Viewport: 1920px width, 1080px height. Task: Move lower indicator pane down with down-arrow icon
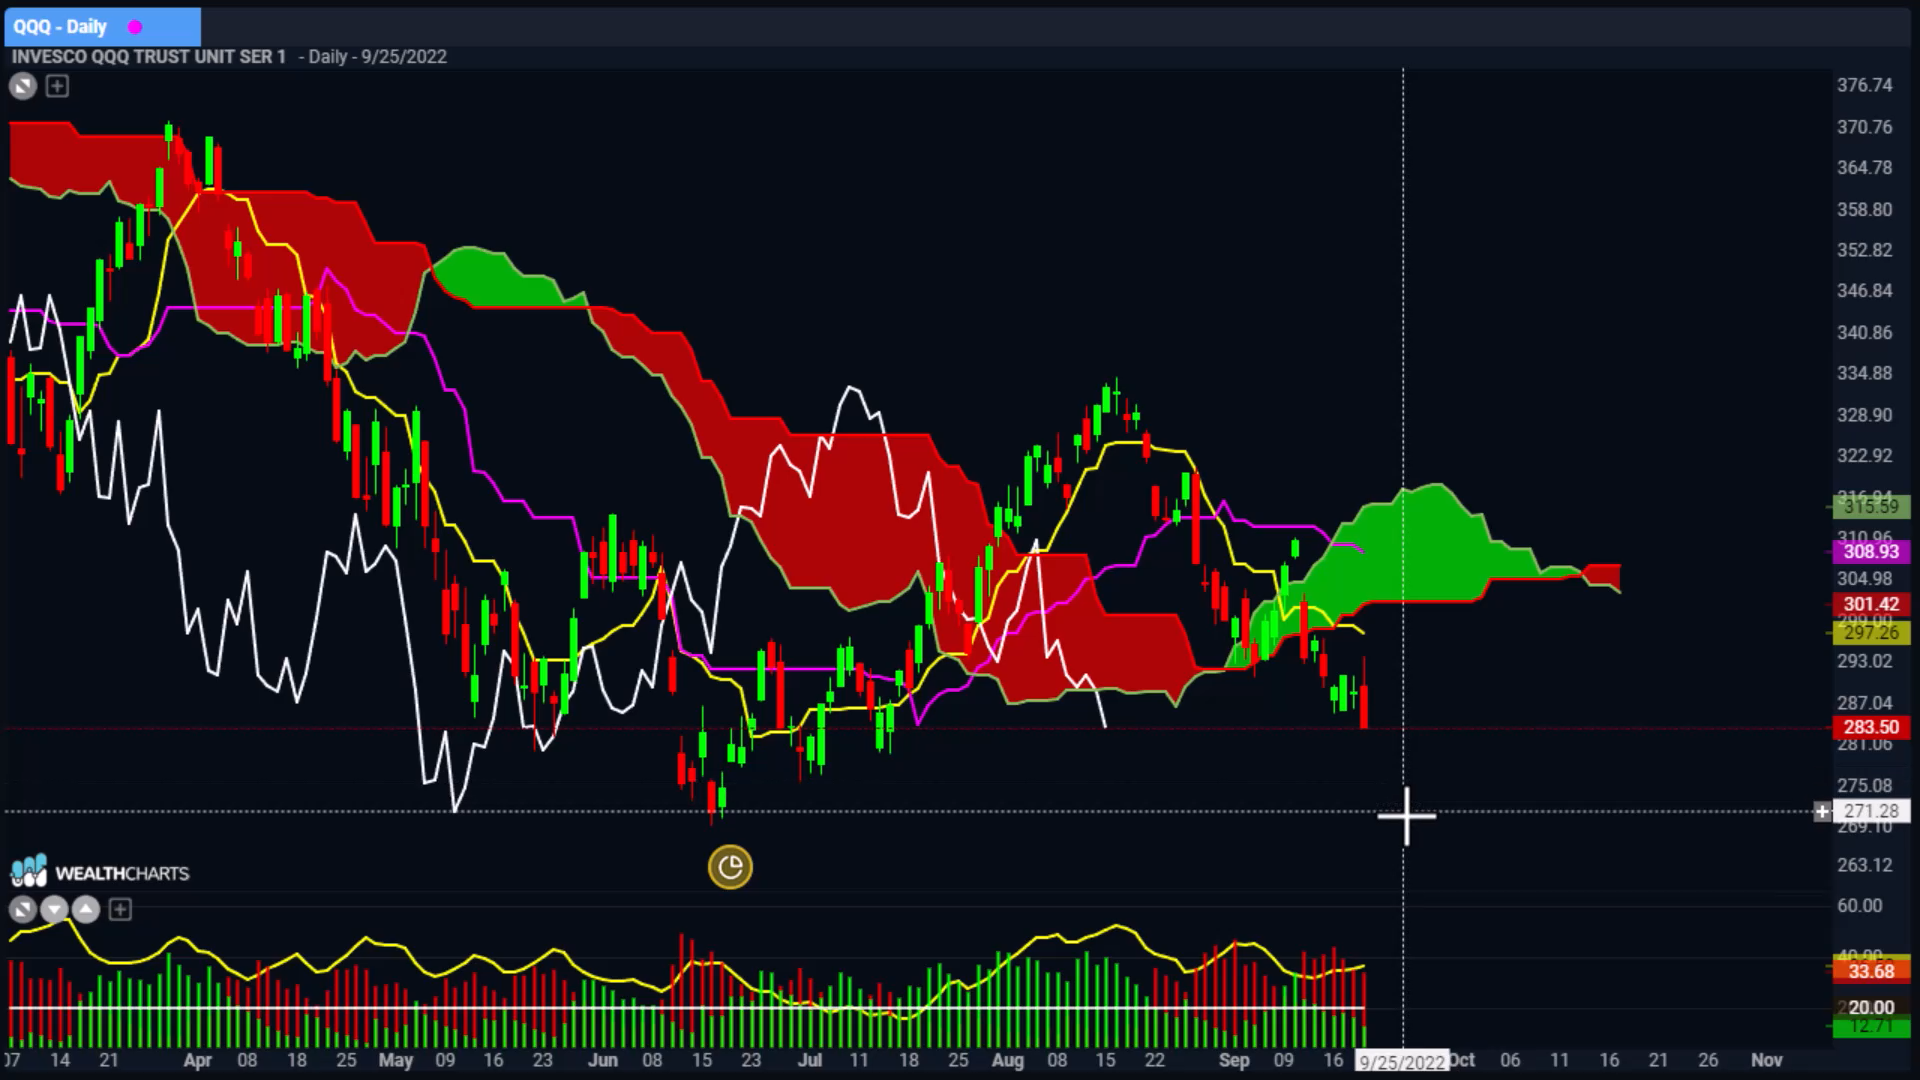pos(54,910)
